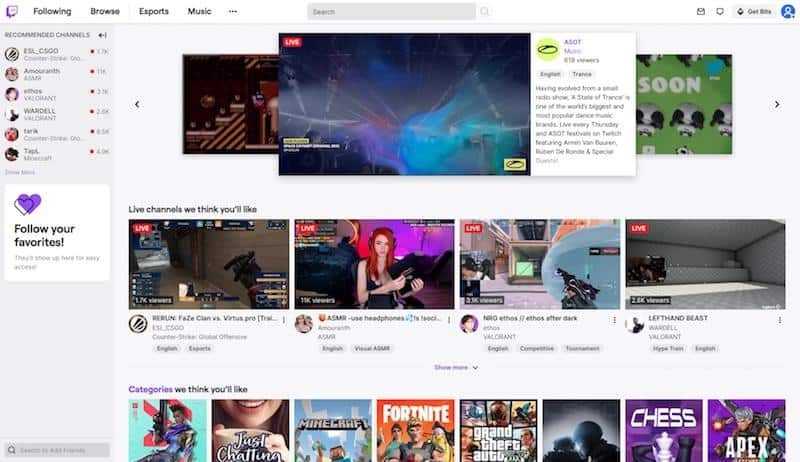
Task: Open the user profile avatar menu
Action: [788, 11]
